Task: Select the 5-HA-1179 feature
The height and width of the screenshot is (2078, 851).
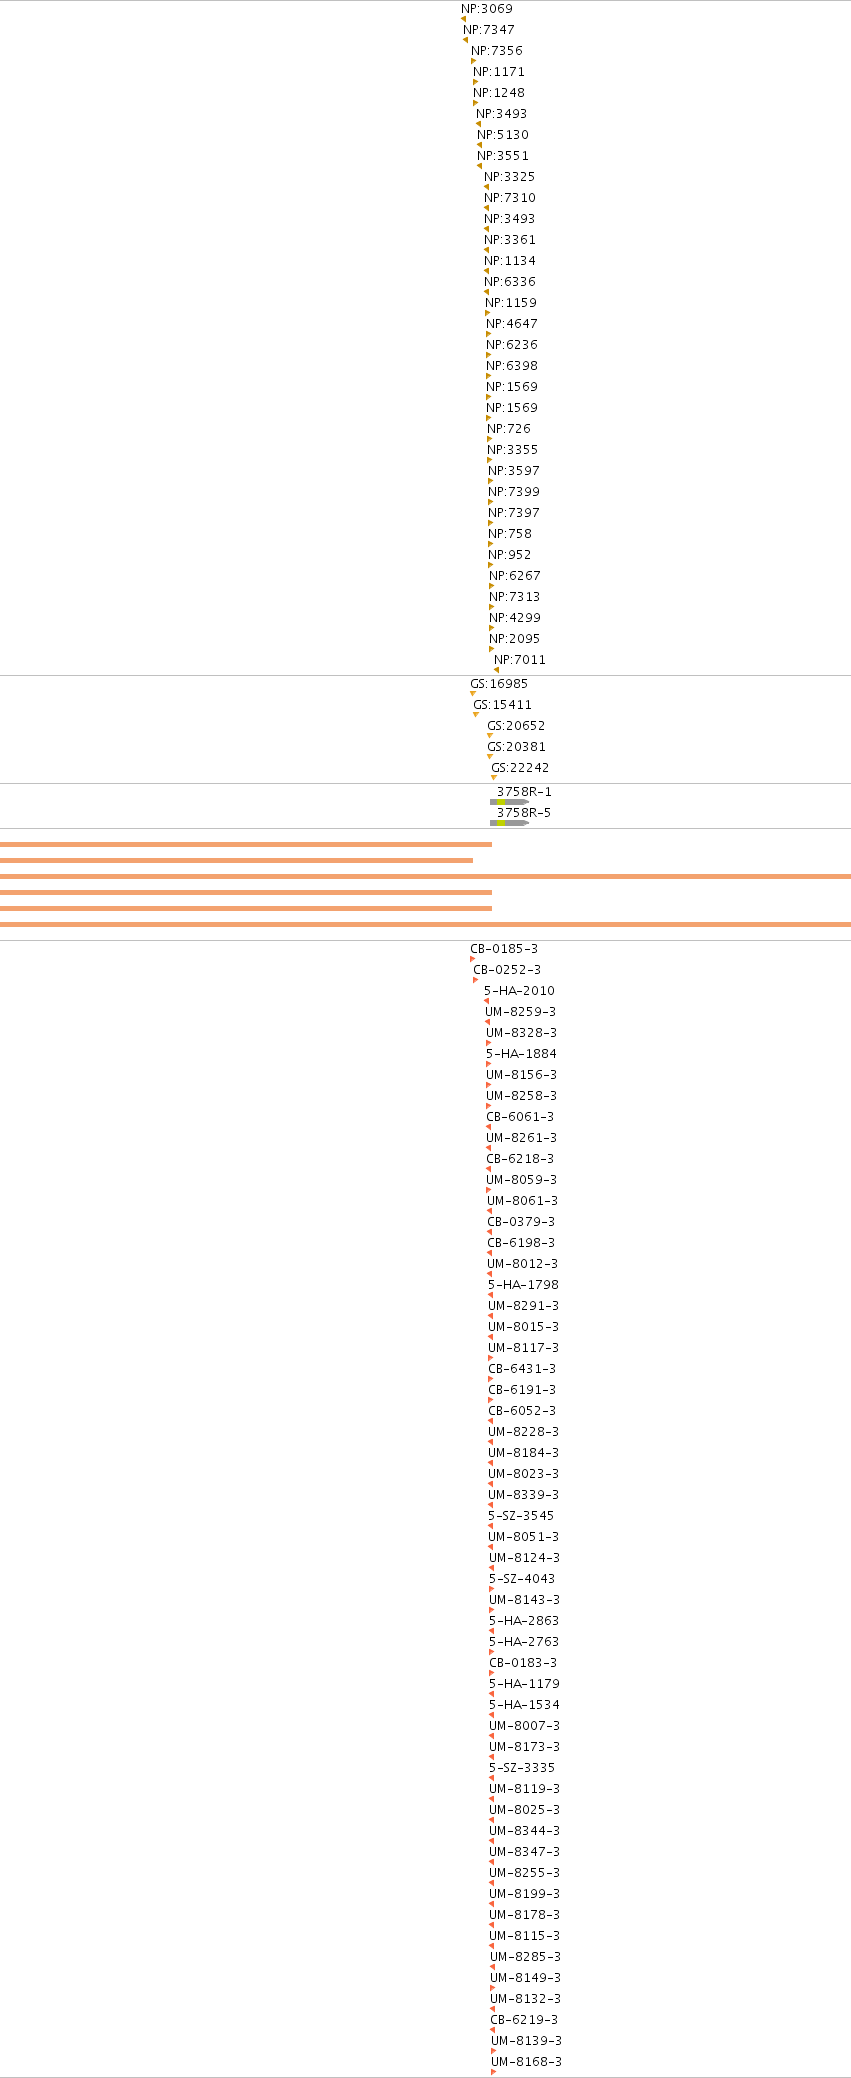Action: pos(524,1684)
